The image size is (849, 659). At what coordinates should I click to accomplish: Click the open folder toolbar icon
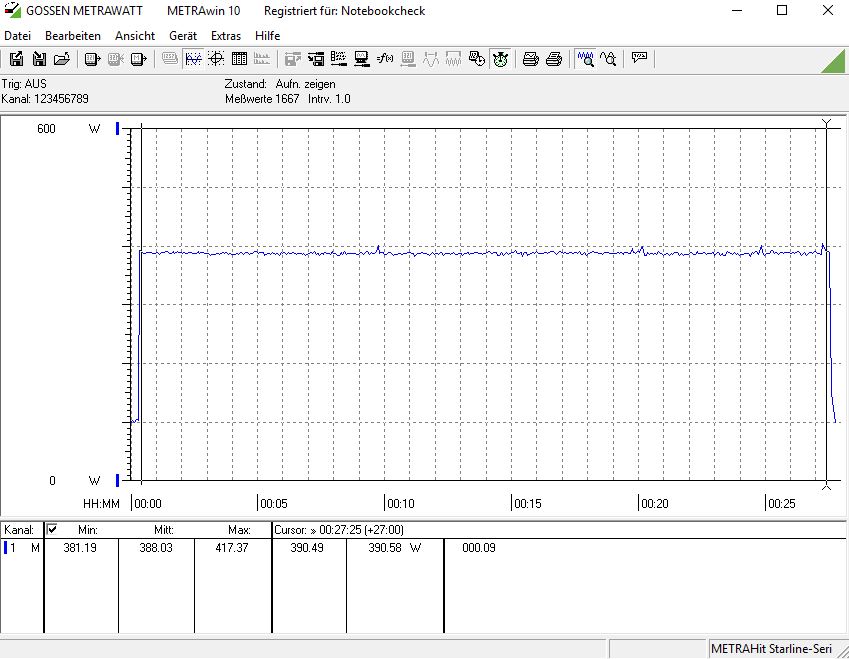[62, 59]
